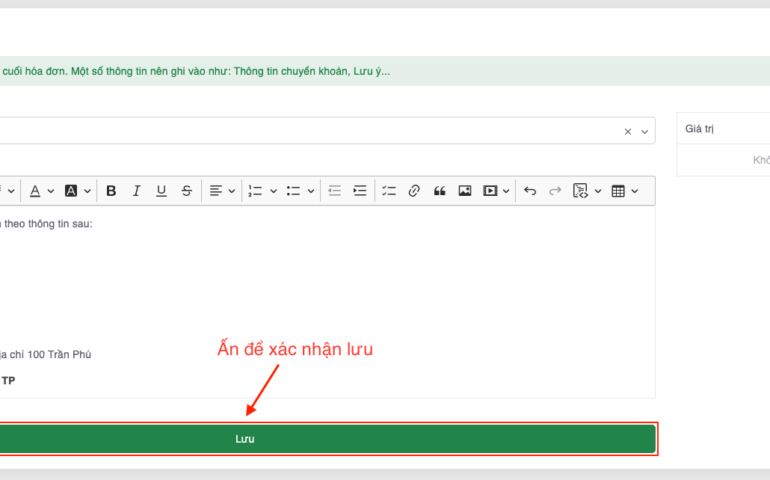Image resolution: width=770 pixels, height=480 pixels.
Task: Decrease indent of the paragraph
Action: [x=335, y=191]
